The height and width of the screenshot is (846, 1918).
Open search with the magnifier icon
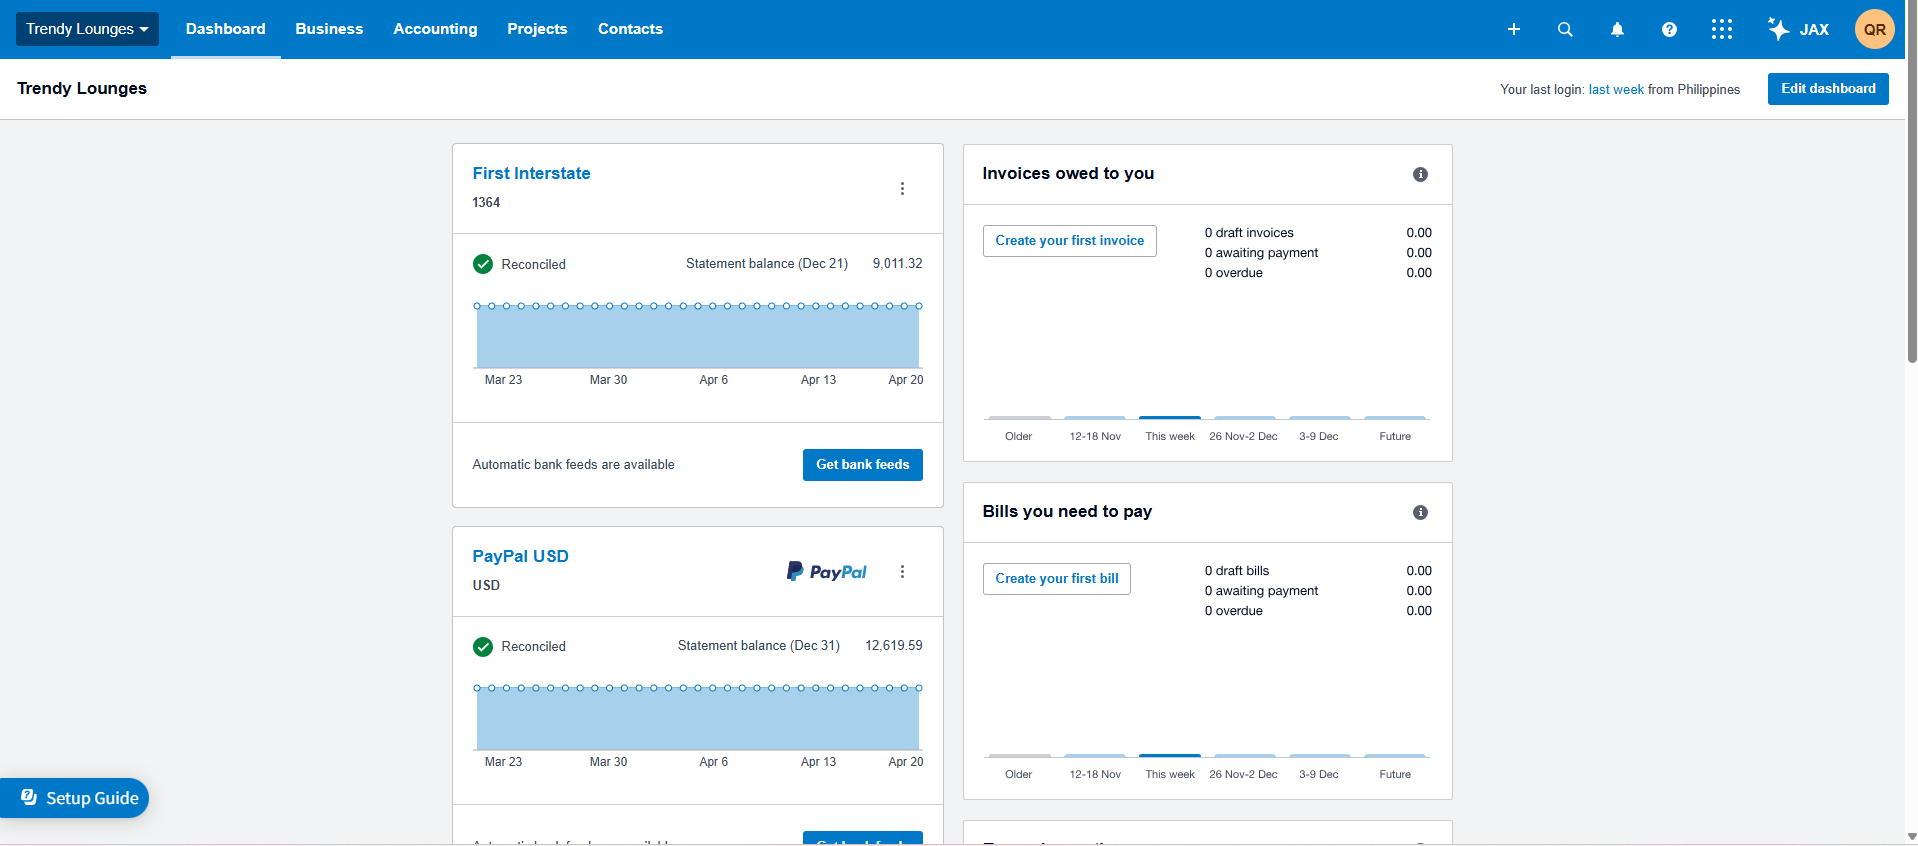point(1565,29)
